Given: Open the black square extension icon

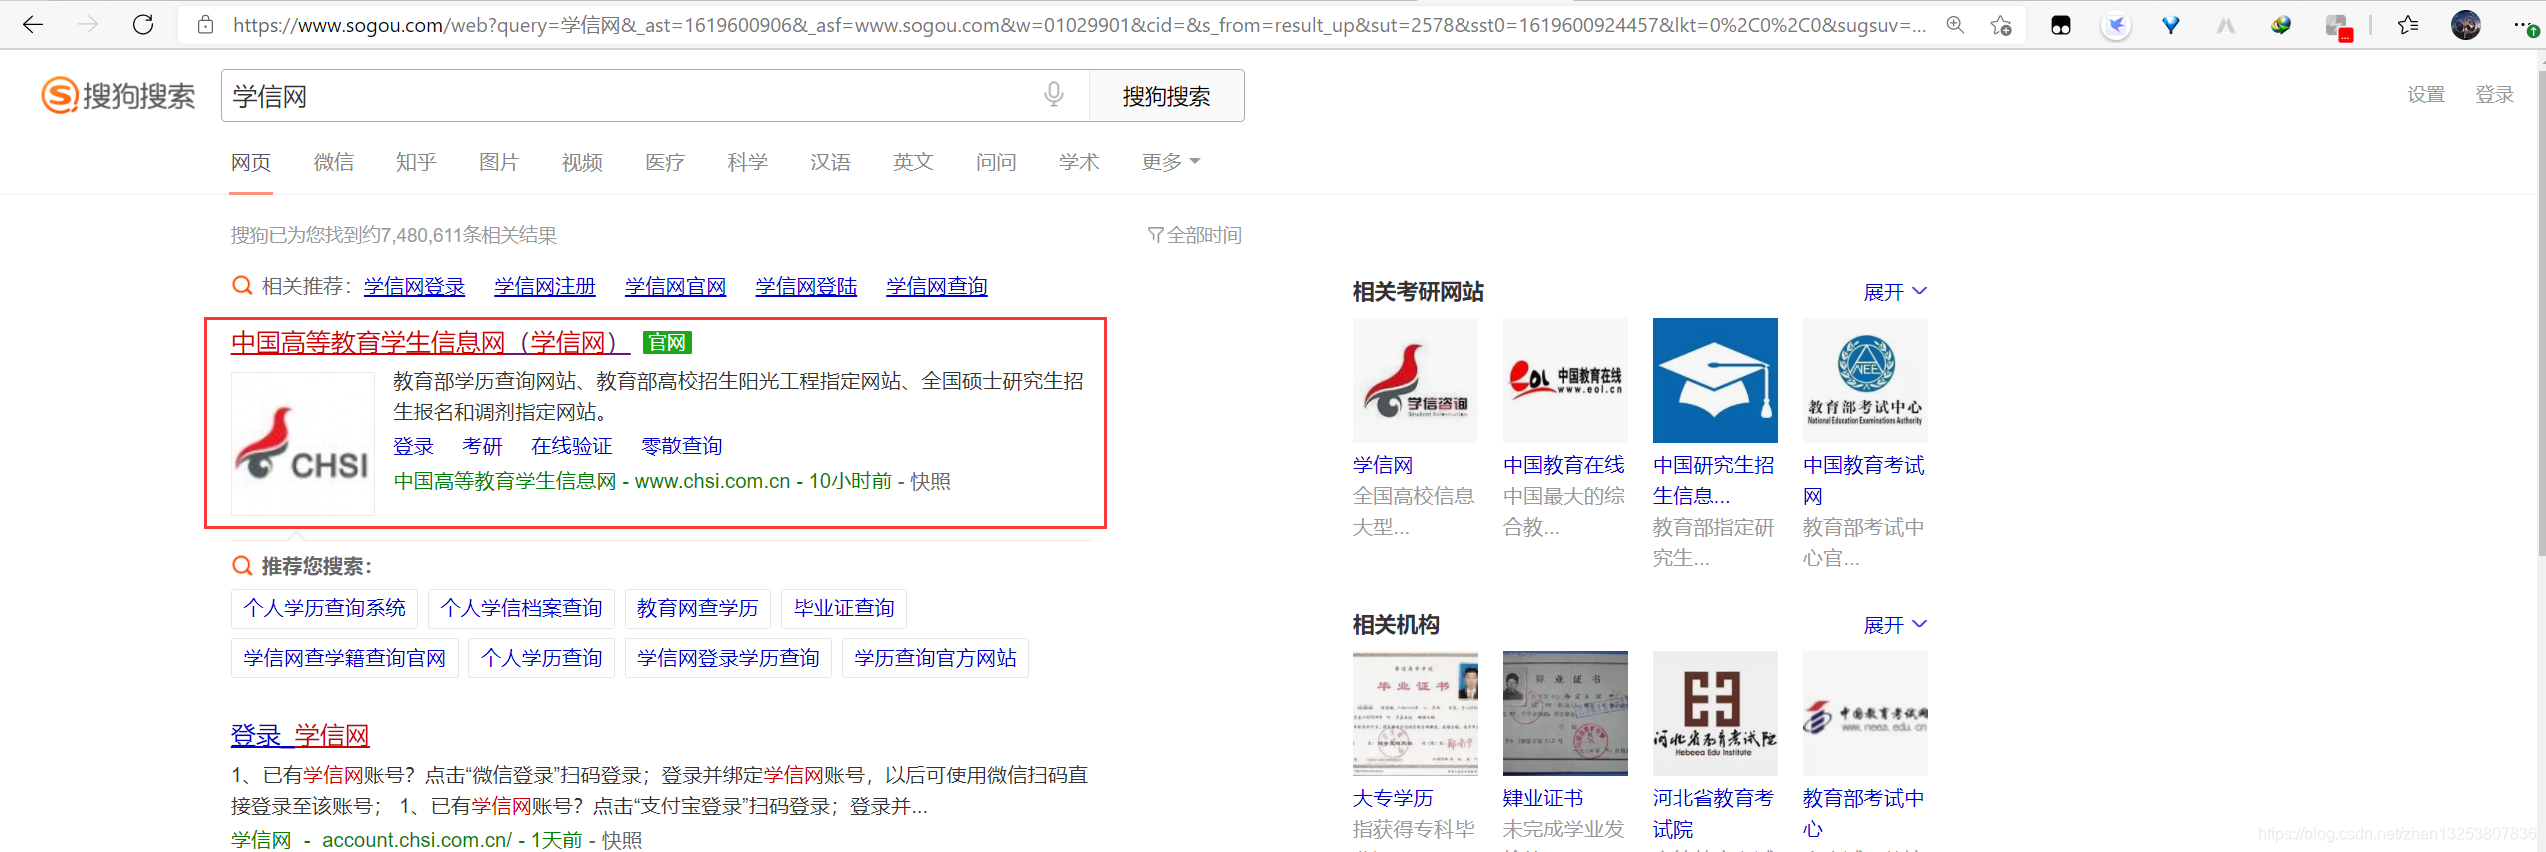Looking at the screenshot, I should (2061, 25).
